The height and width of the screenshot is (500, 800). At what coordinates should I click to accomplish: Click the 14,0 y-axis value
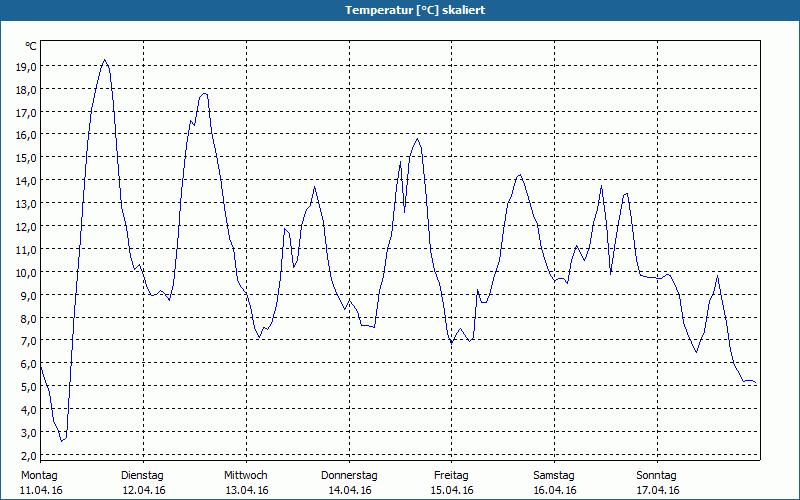pyautogui.click(x=26, y=181)
